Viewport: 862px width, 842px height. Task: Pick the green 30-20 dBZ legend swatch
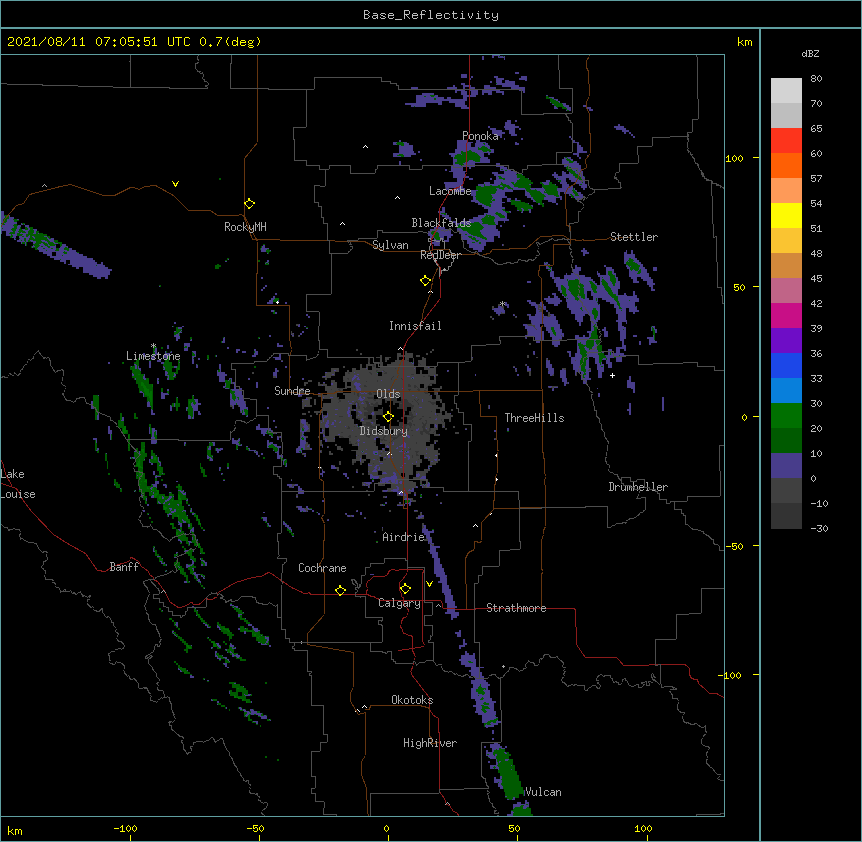pos(786,416)
